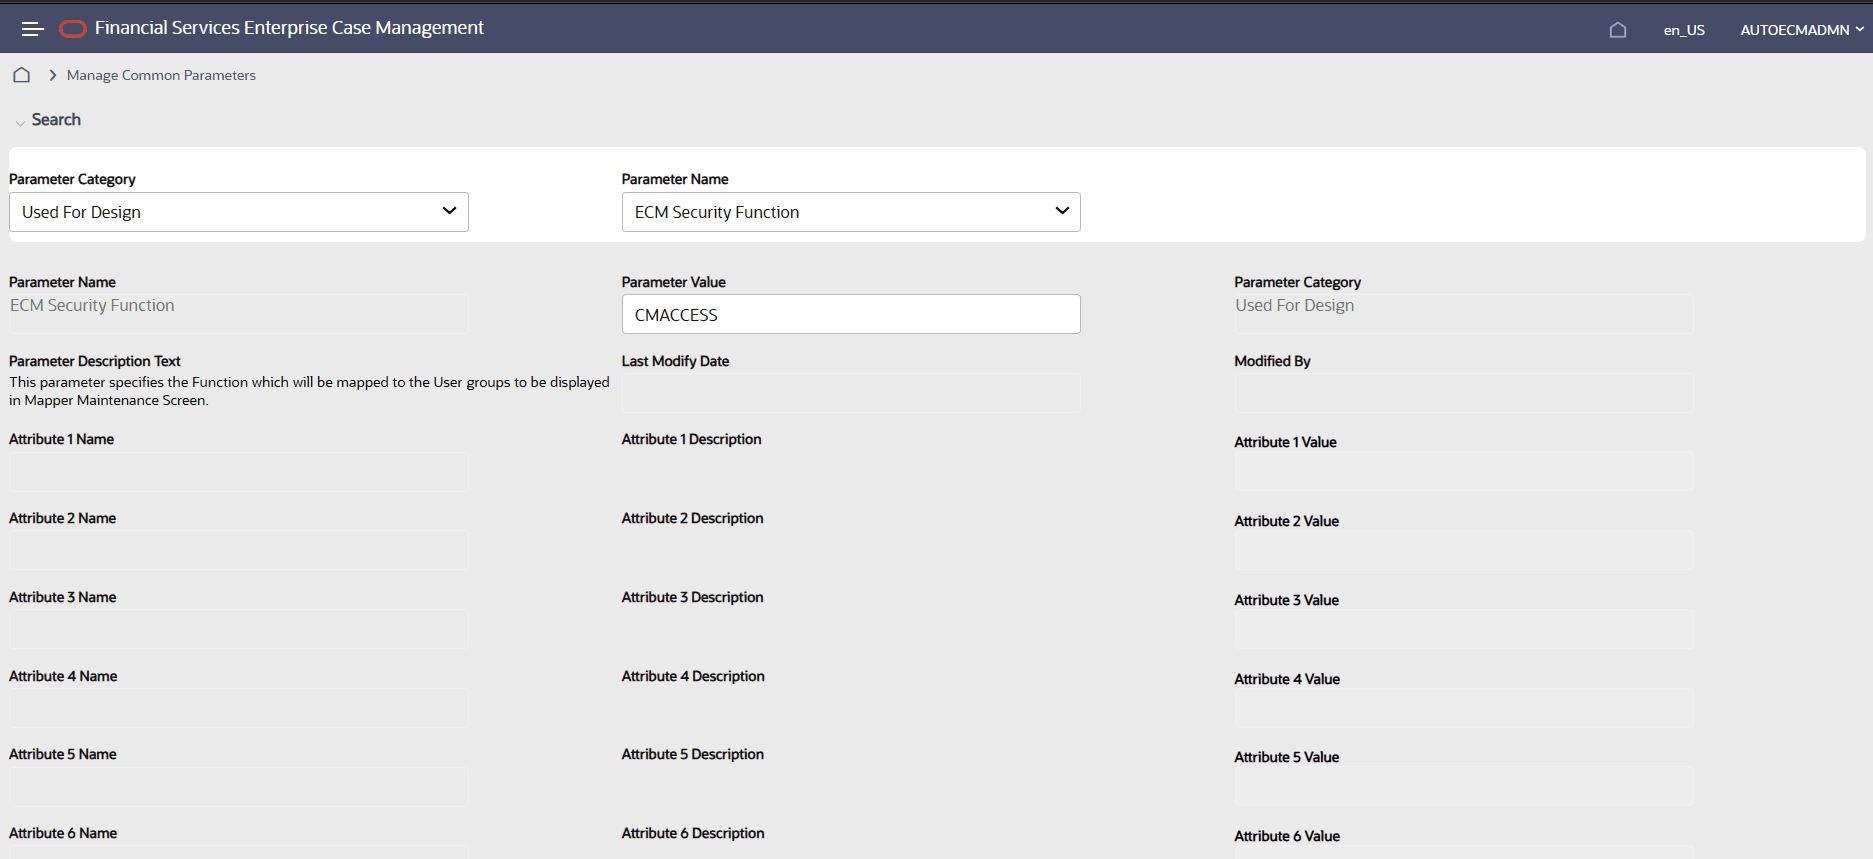Screen dimensions: 1873x859
Task: Click the Attribute 5 Value field
Action: click(x=1464, y=786)
